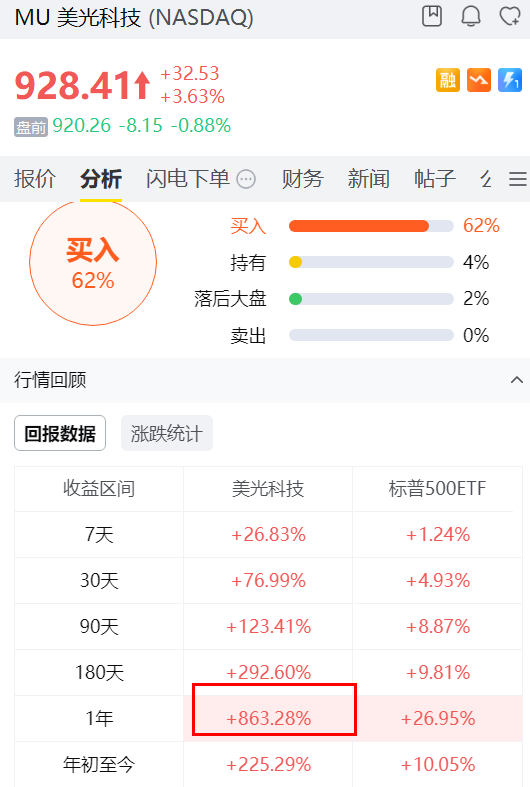This screenshot has width=530, height=787.
Task: Click the 年初至今 row label
Action: [99, 765]
